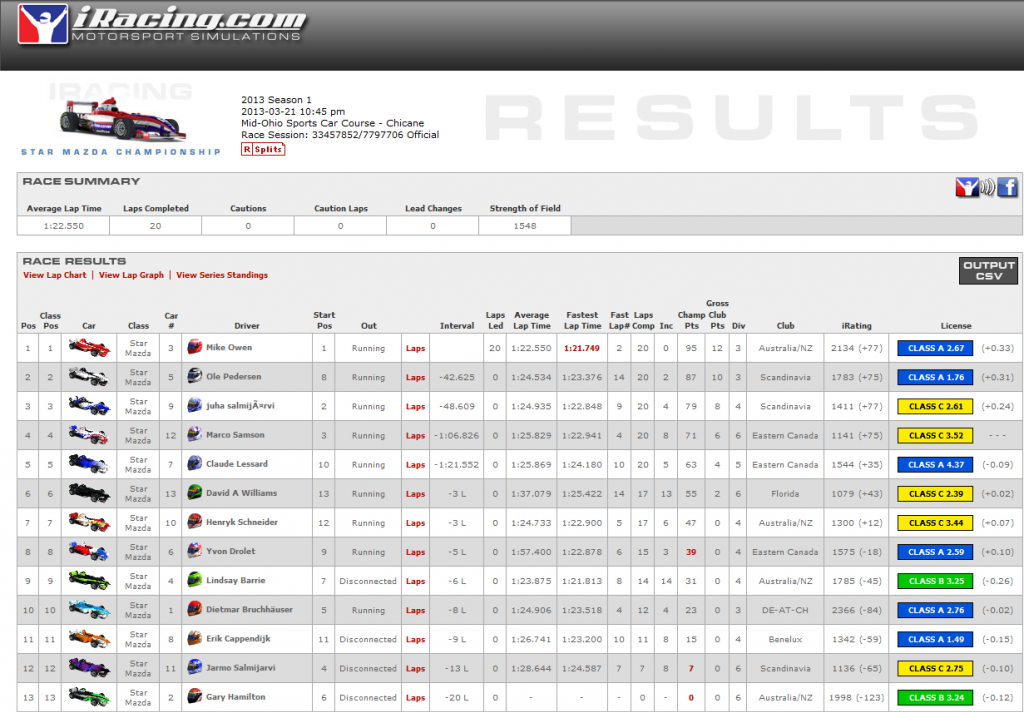
Task: Click the CLASS C 2.75 license badge
Action: [935, 669]
